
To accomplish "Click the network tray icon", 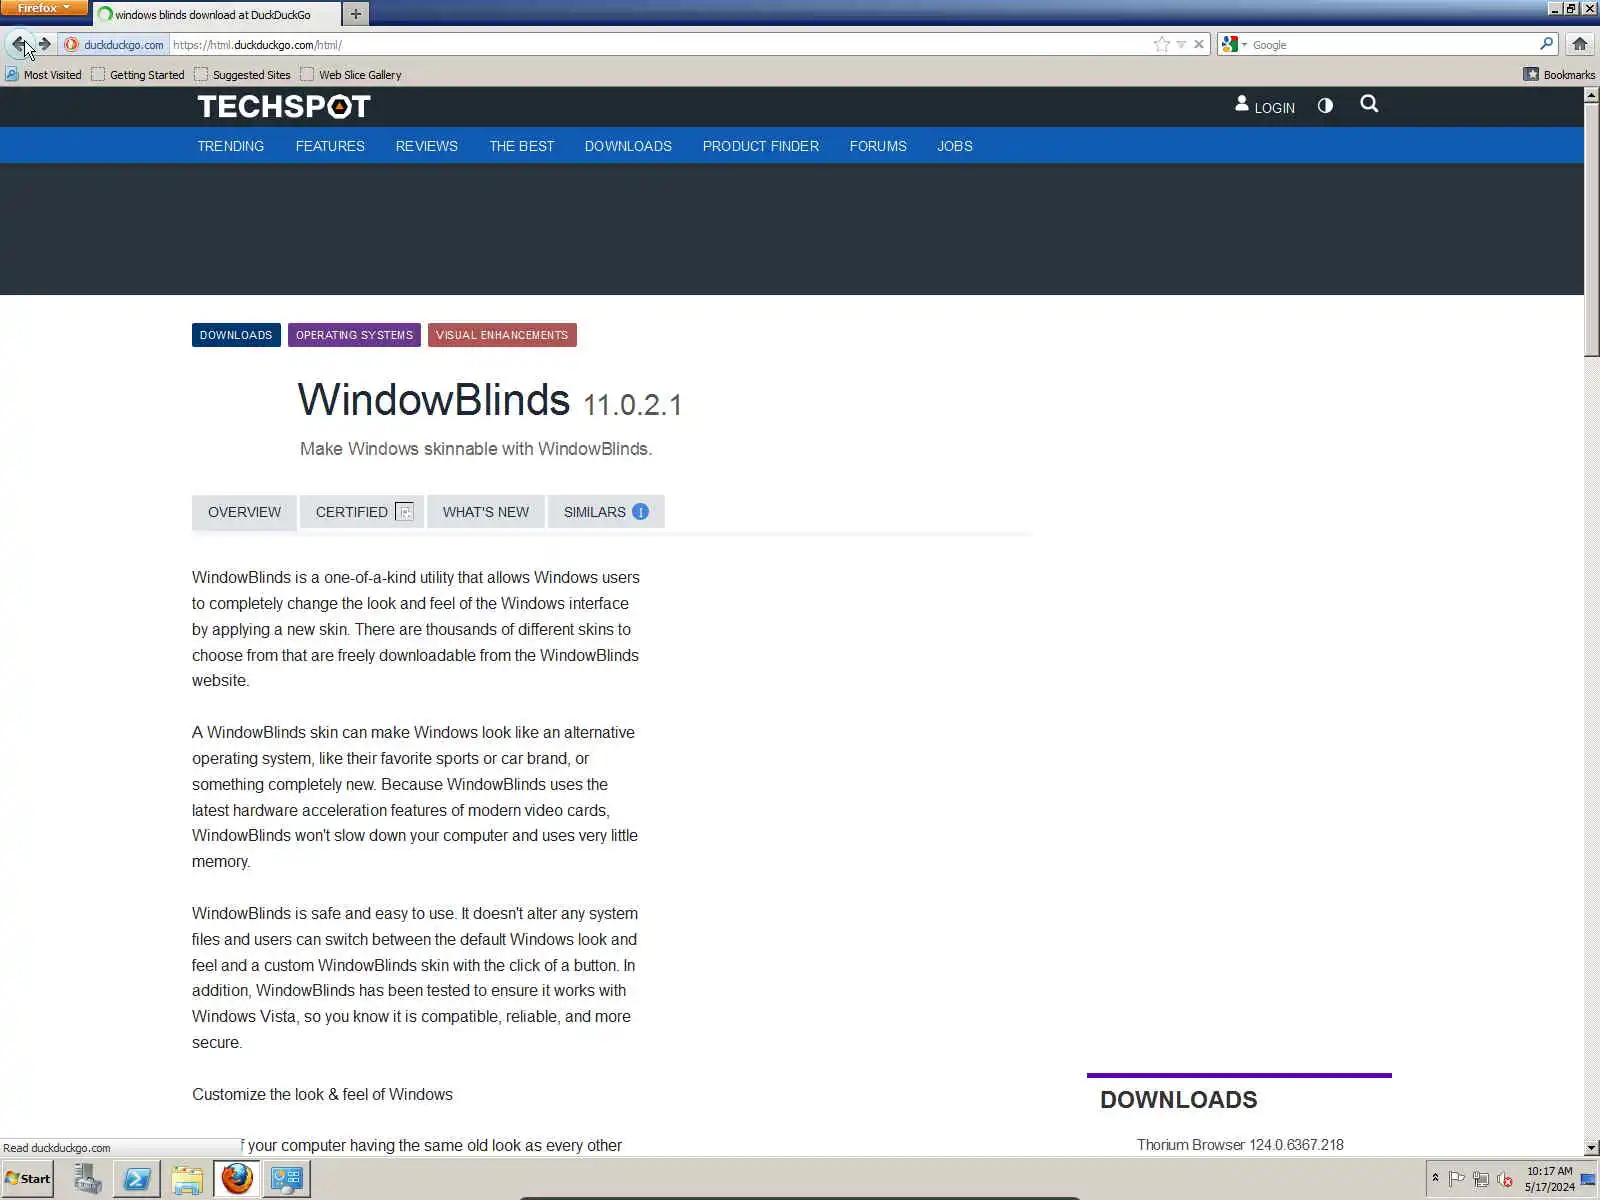I will 1481,1179.
